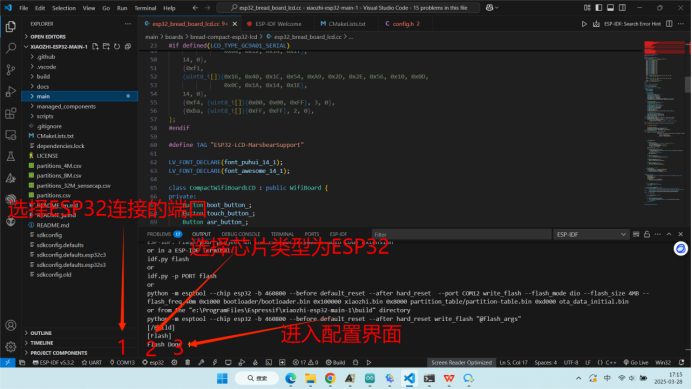Select chip target esp32 in status bar
692x389 pixels.
click(x=153, y=363)
